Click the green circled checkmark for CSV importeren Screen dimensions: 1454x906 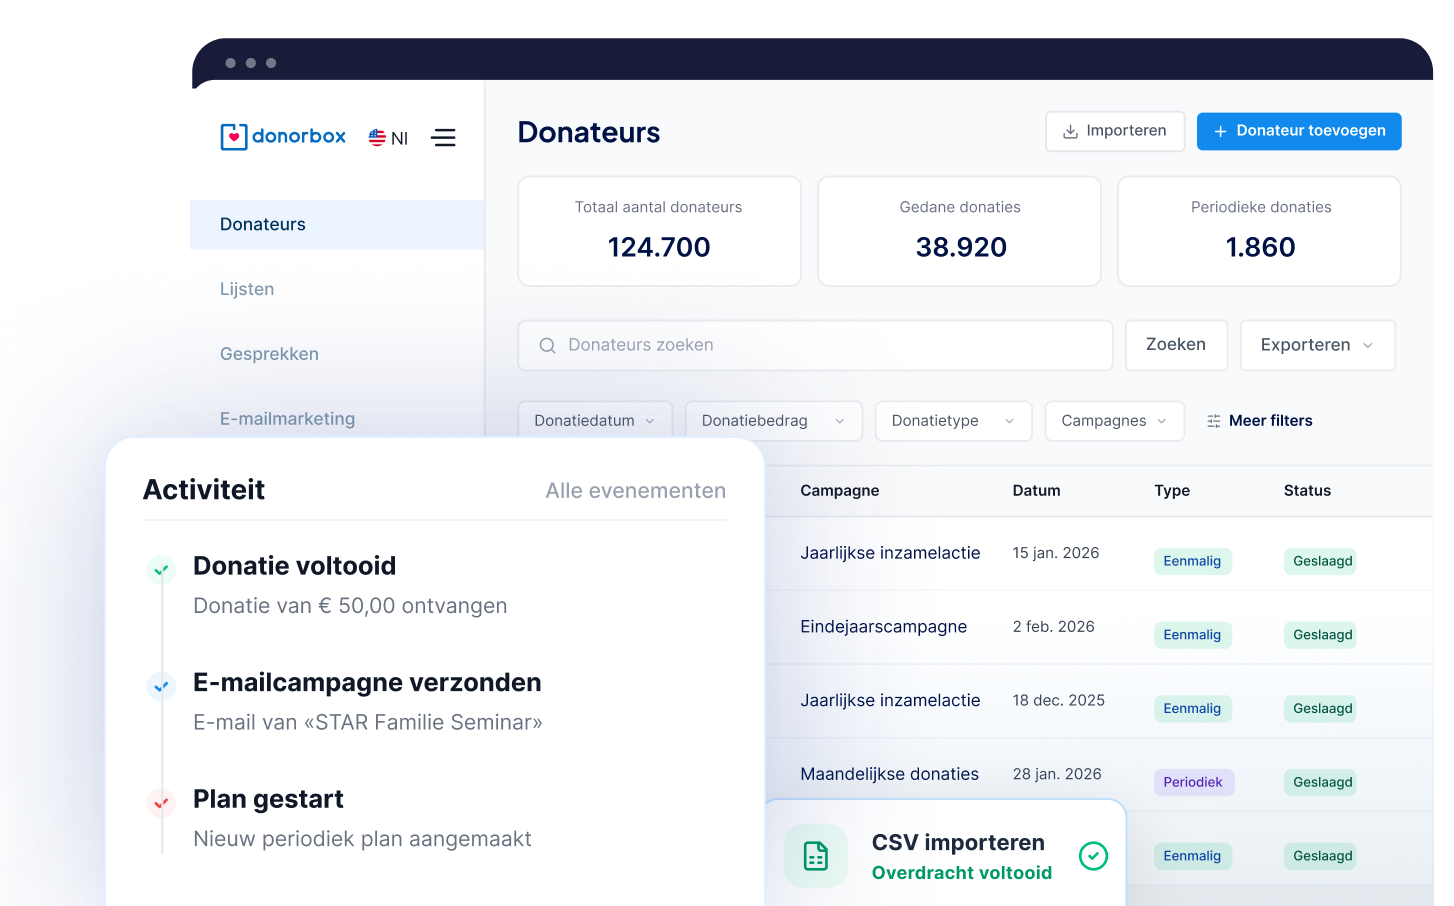click(1093, 856)
